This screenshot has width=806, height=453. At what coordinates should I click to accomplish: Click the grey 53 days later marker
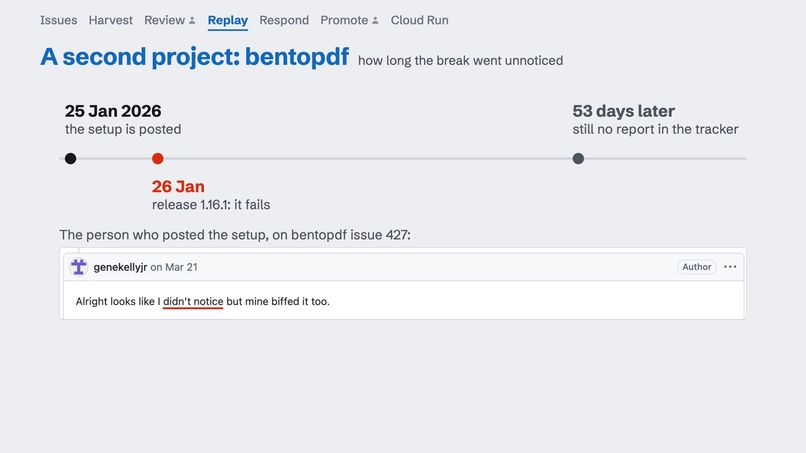click(x=578, y=158)
